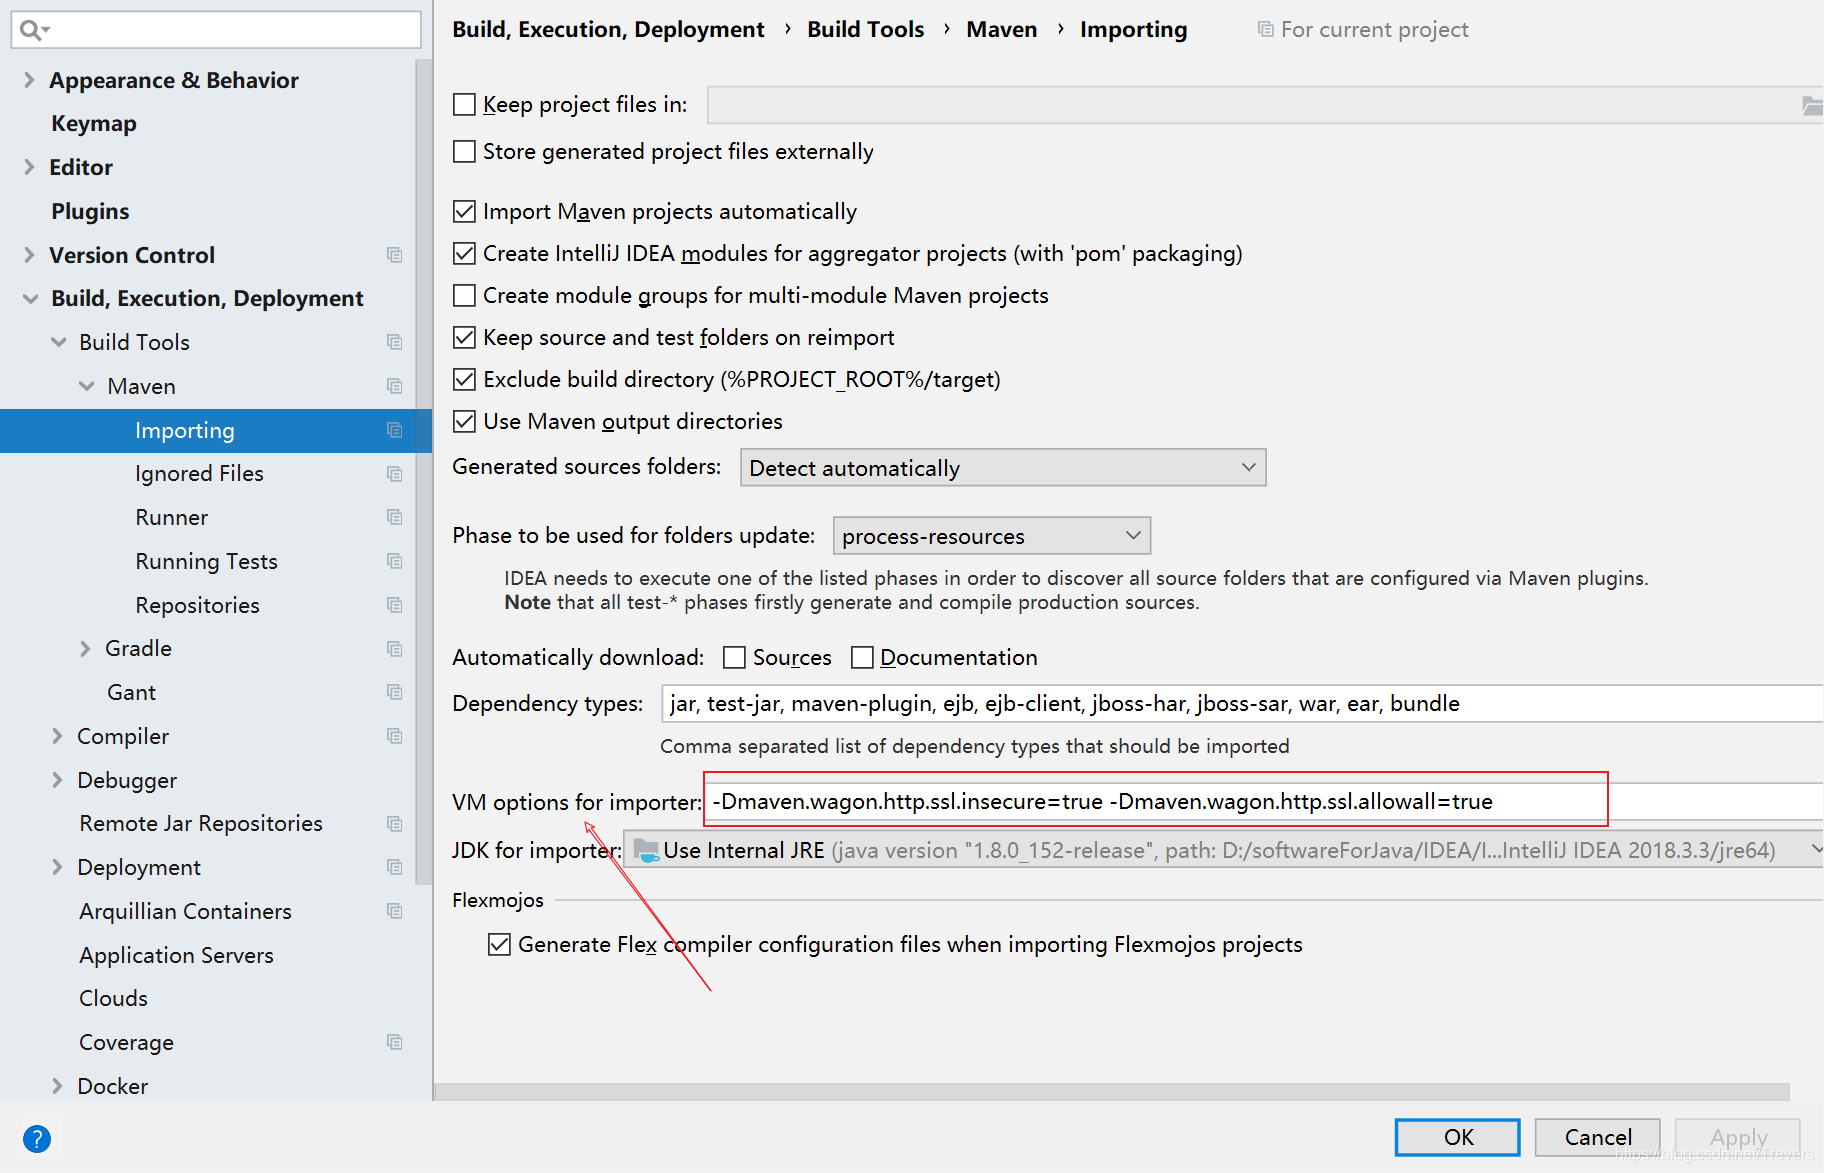Click project-level icon next to Version Control
Screen dimensions: 1824x1173
click(395, 255)
